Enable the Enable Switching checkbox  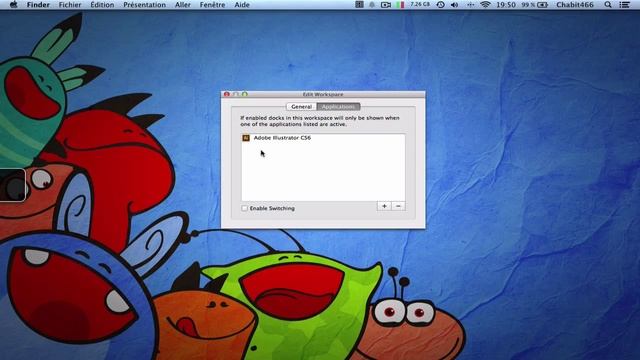click(x=244, y=208)
